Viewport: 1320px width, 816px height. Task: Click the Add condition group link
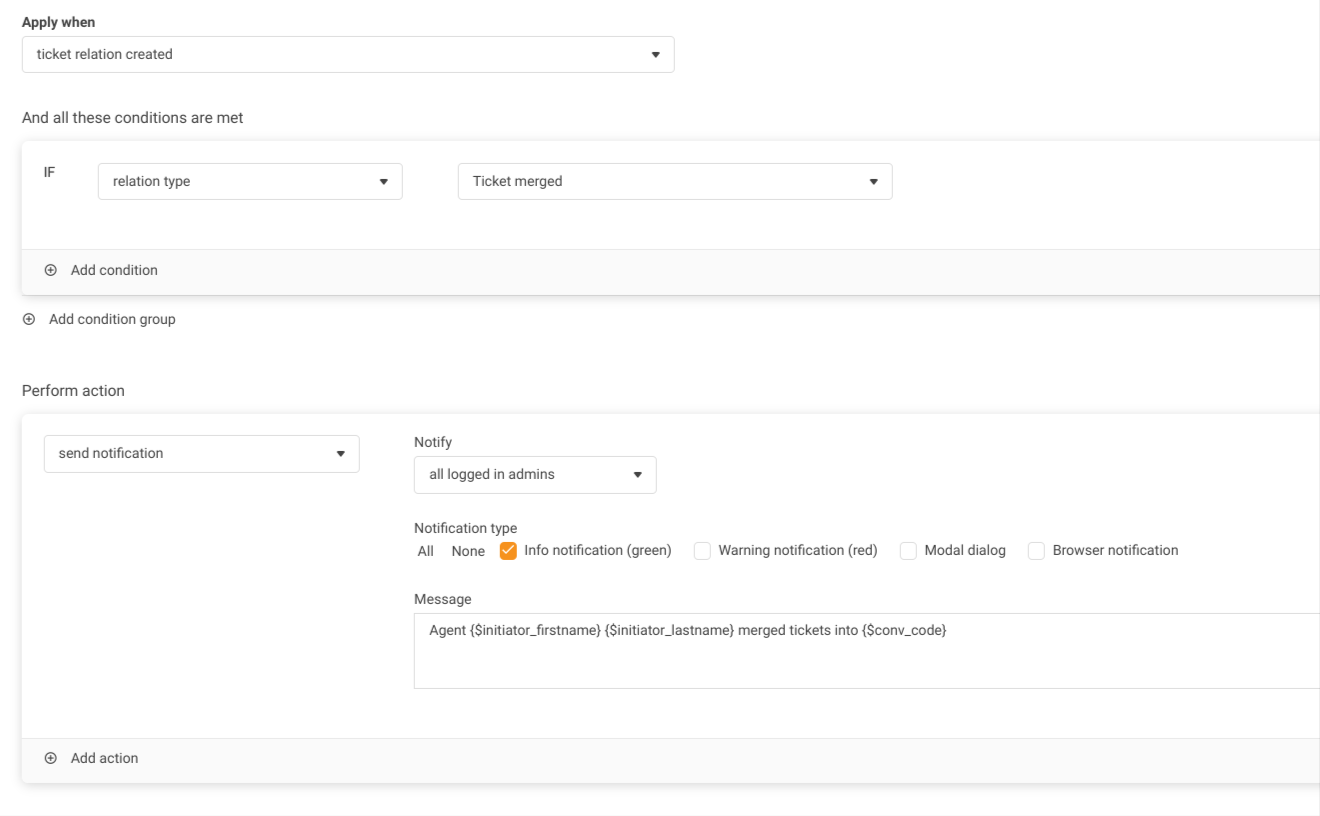tap(112, 320)
